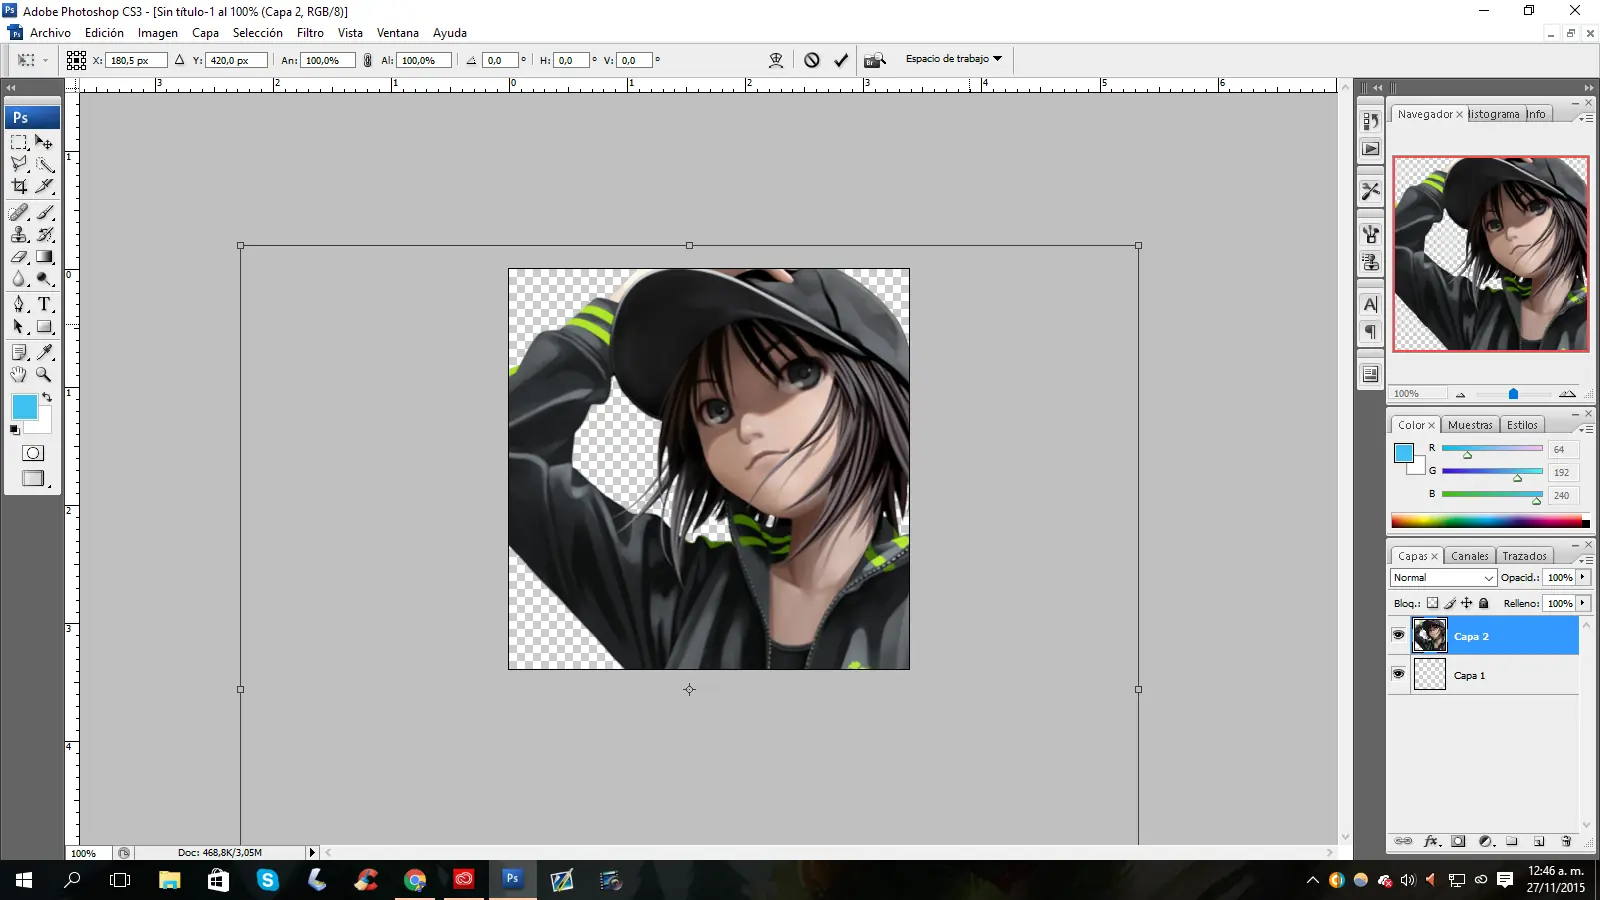Click the X position input field

point(135,60)
